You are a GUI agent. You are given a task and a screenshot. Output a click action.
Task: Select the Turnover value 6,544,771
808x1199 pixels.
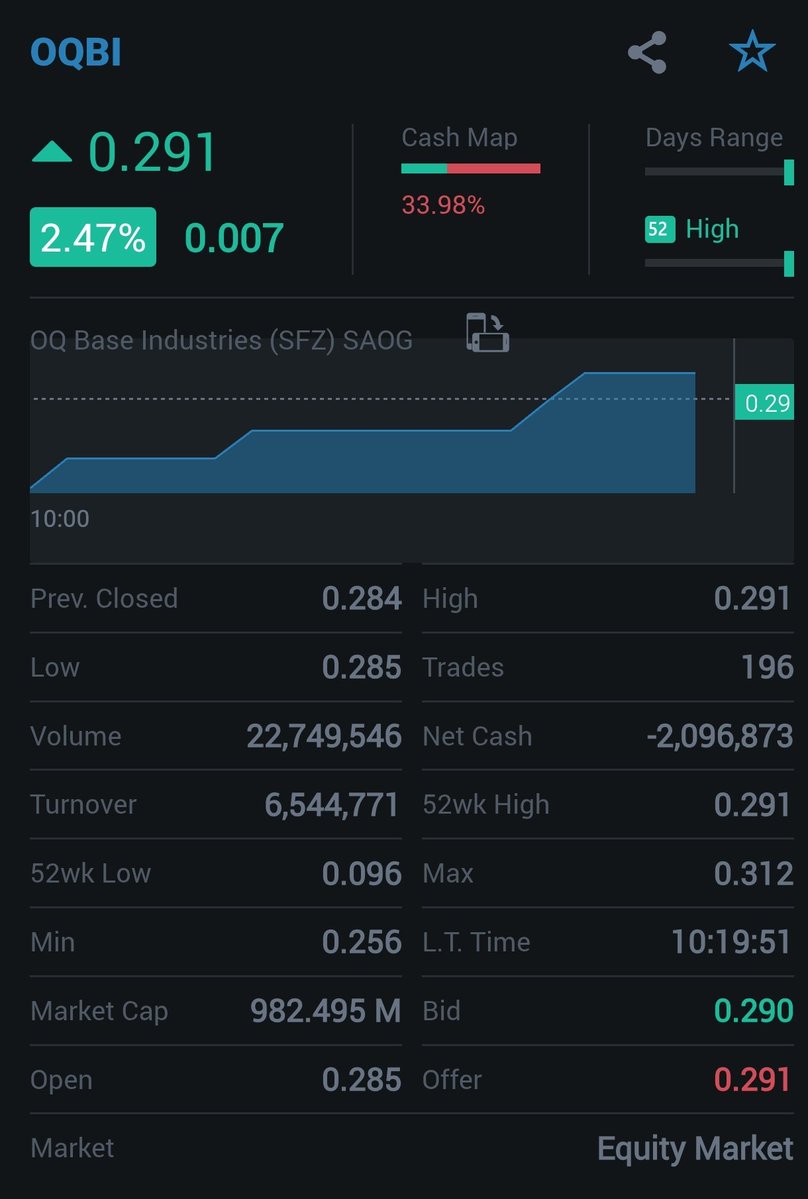coord(332,804)
